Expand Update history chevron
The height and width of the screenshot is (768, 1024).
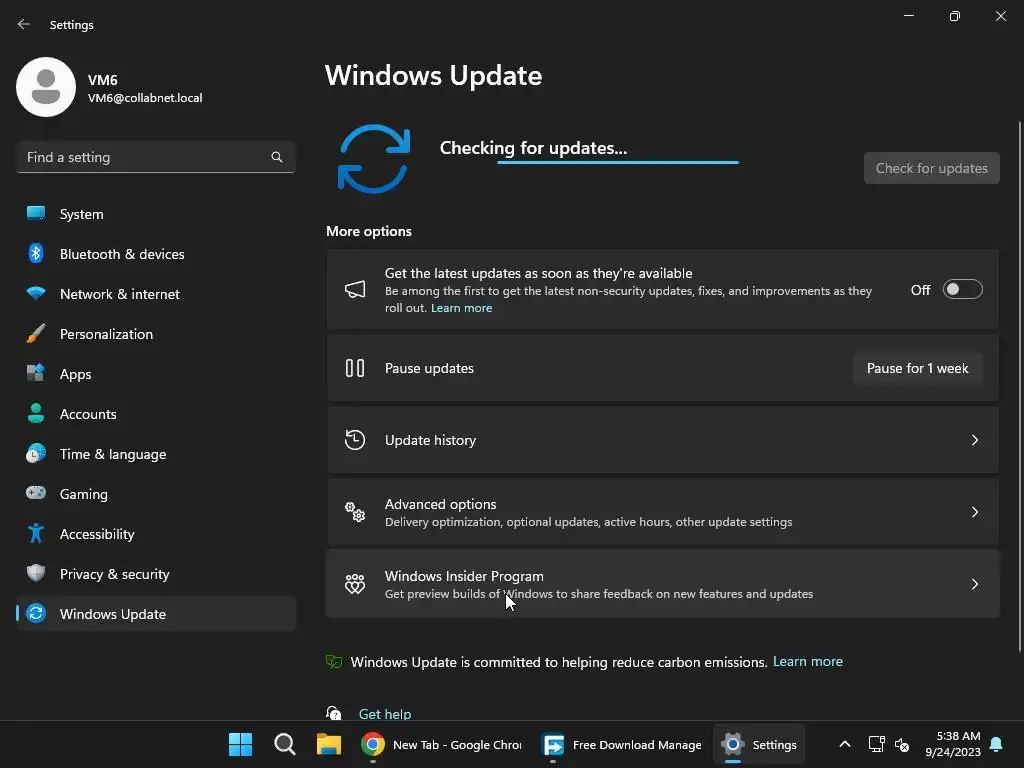tap(975, 440)
